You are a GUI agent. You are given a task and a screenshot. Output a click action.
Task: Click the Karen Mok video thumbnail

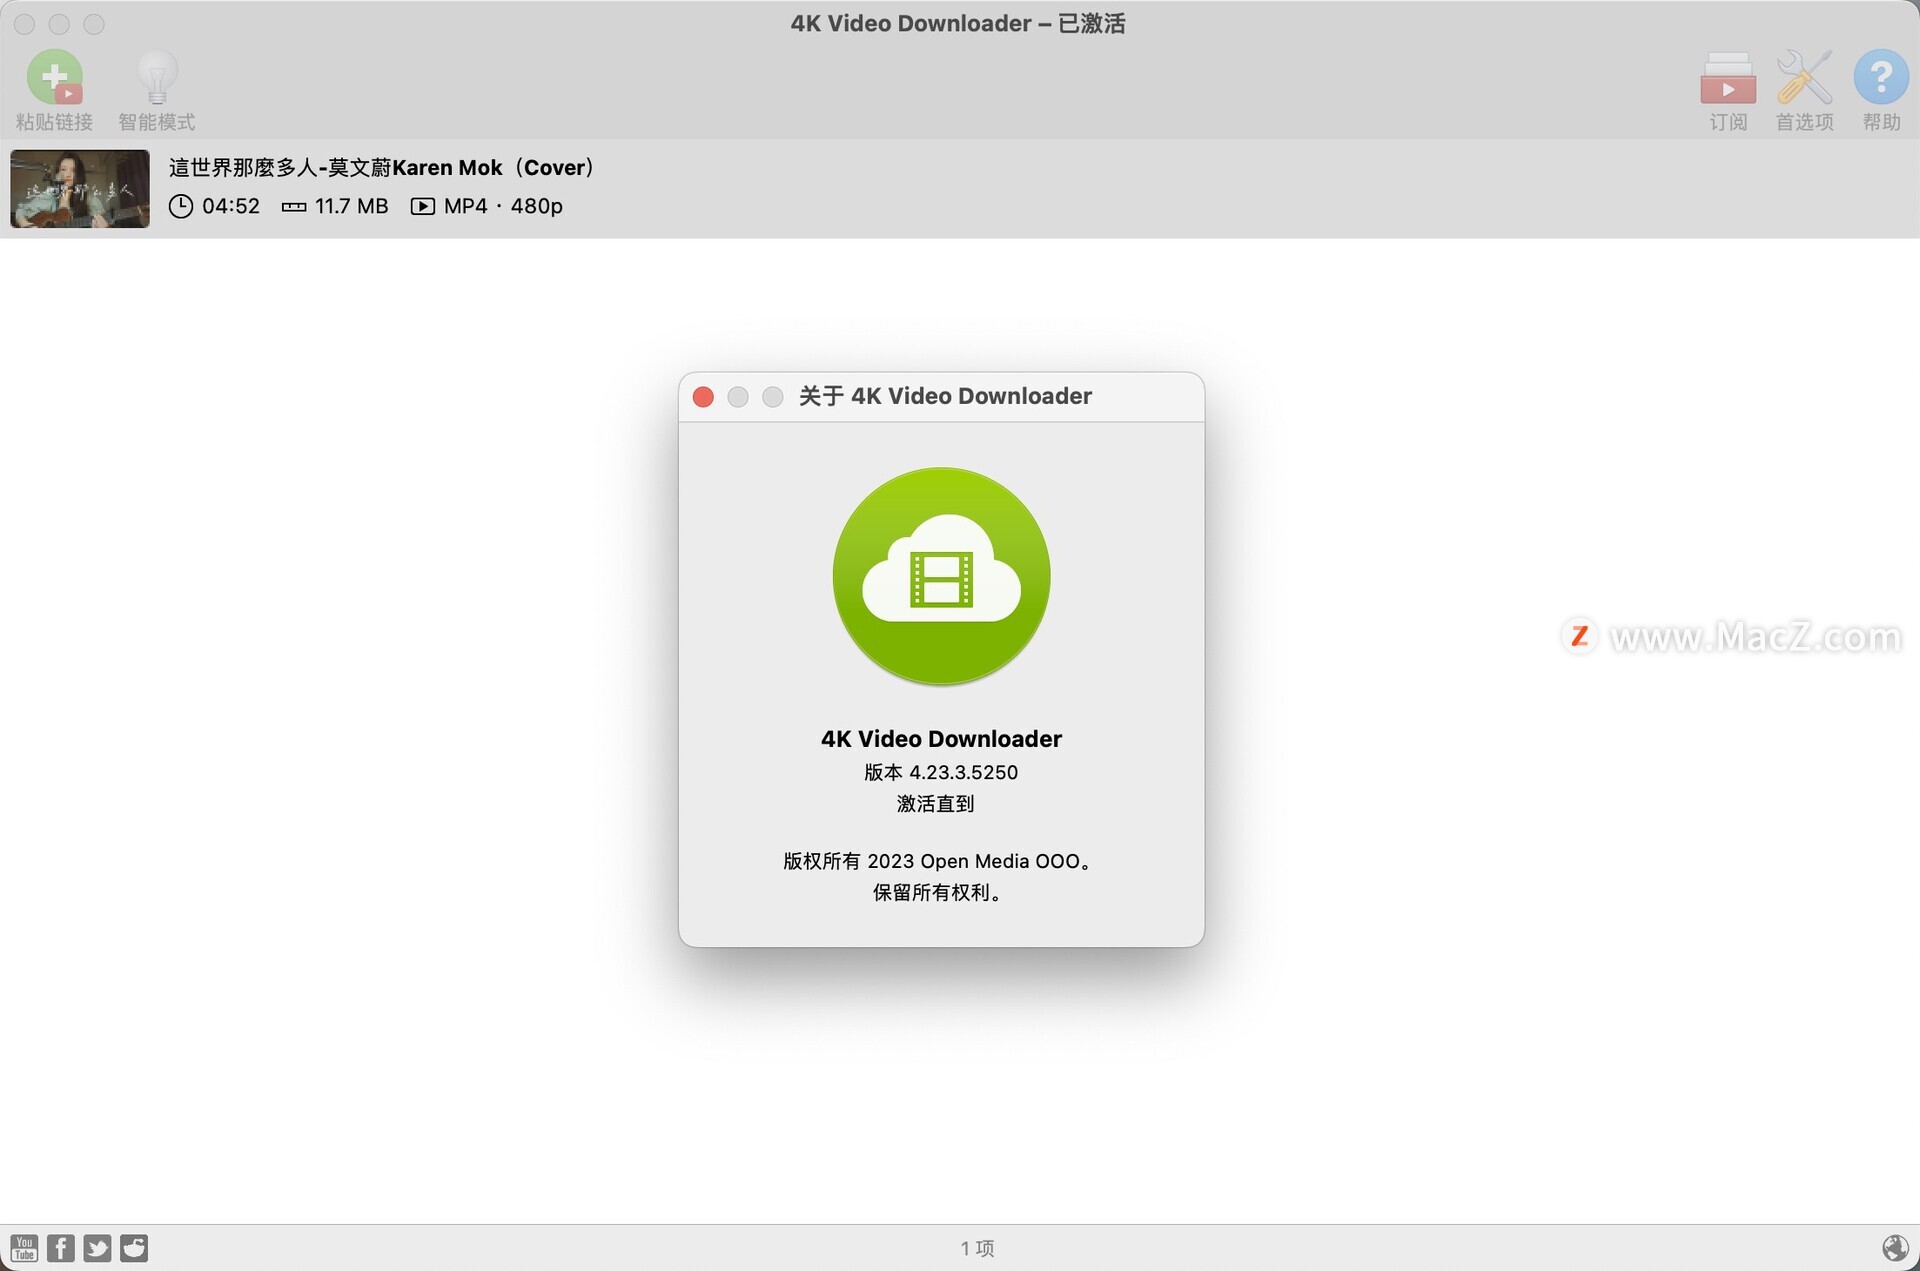[x=80, y=188]
